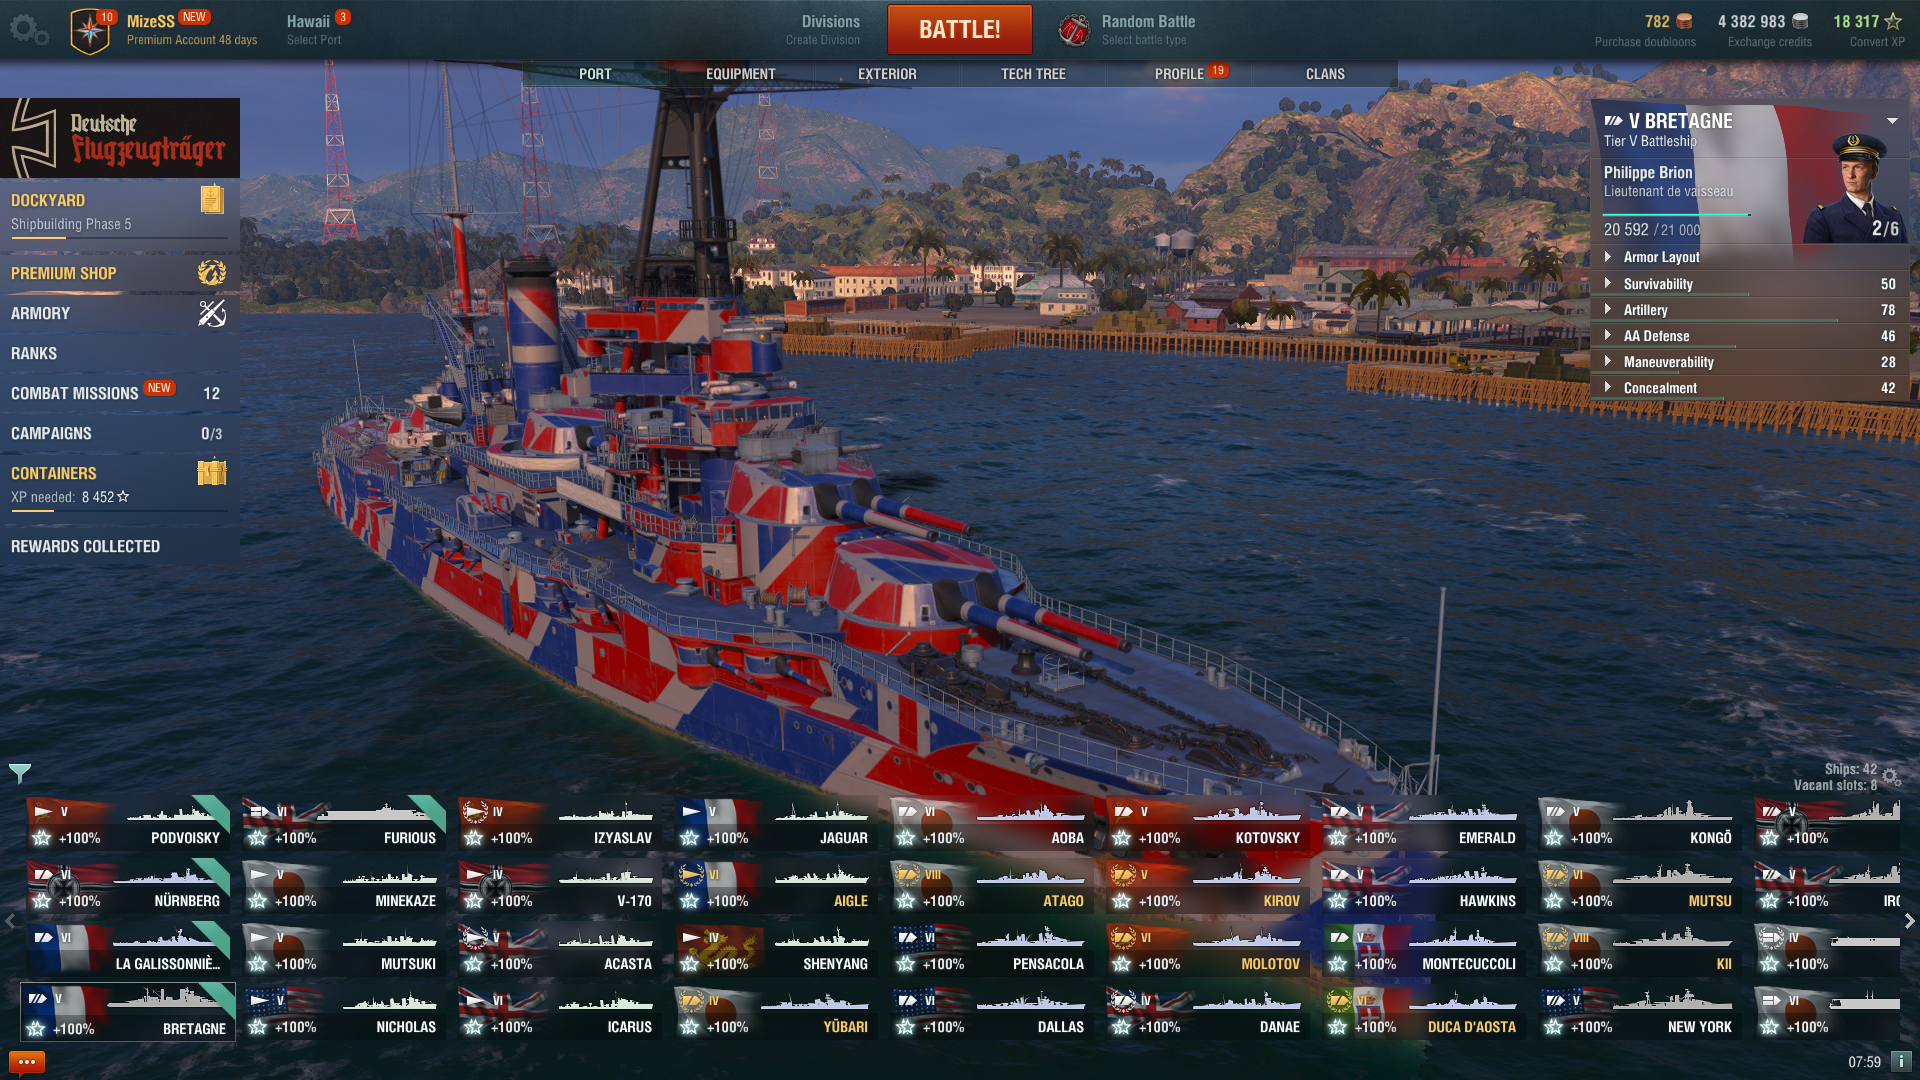Image resolution: width=1920 pixels, height=1080 pixels.
Task: Open carousel settings gear near Ships count
Action: point(1891,777)
